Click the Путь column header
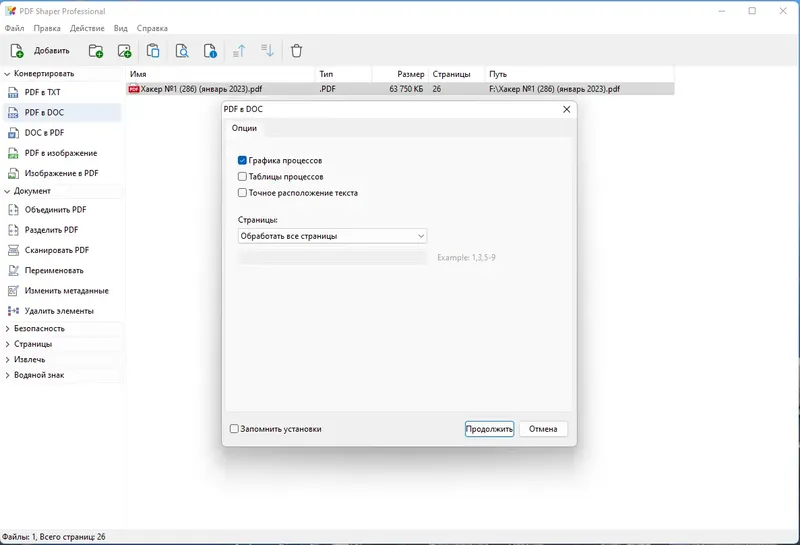 (x=580, y=74)
